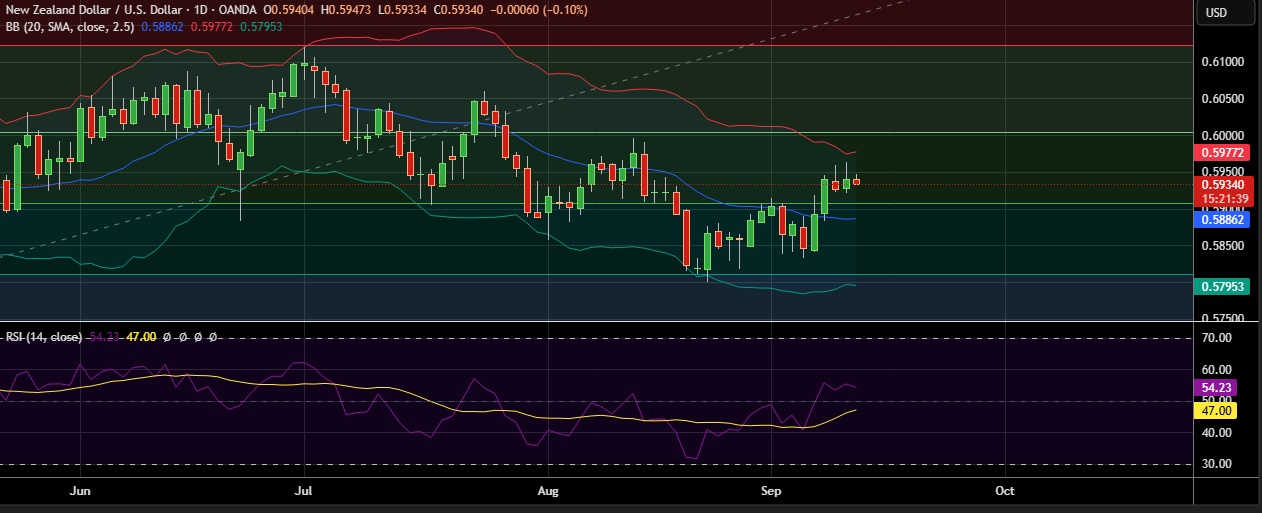
Task: Click the red 0.59772 label on price scale
Action: click(1221, 153)
